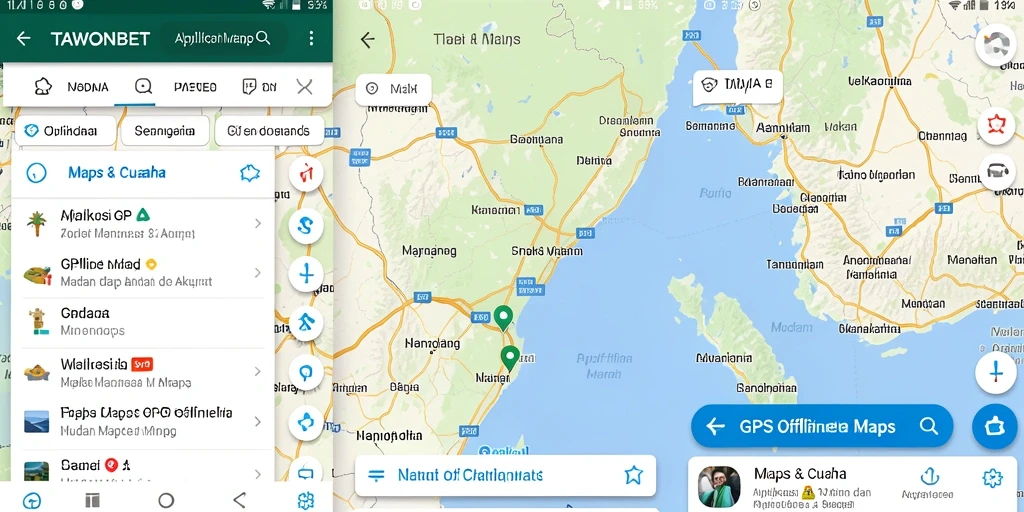The height and width of the screenshot is (512, 1024).
Task: Click the bottom navigation compass icon
Action: [x=31, y=501]
